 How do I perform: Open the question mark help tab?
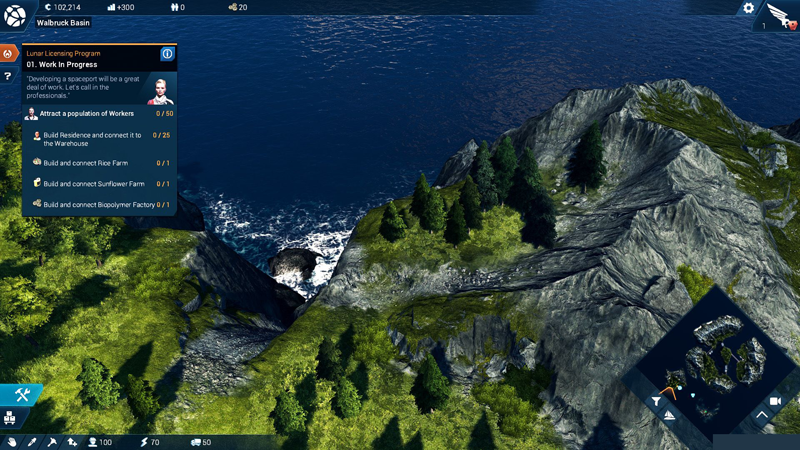[8, 76]
